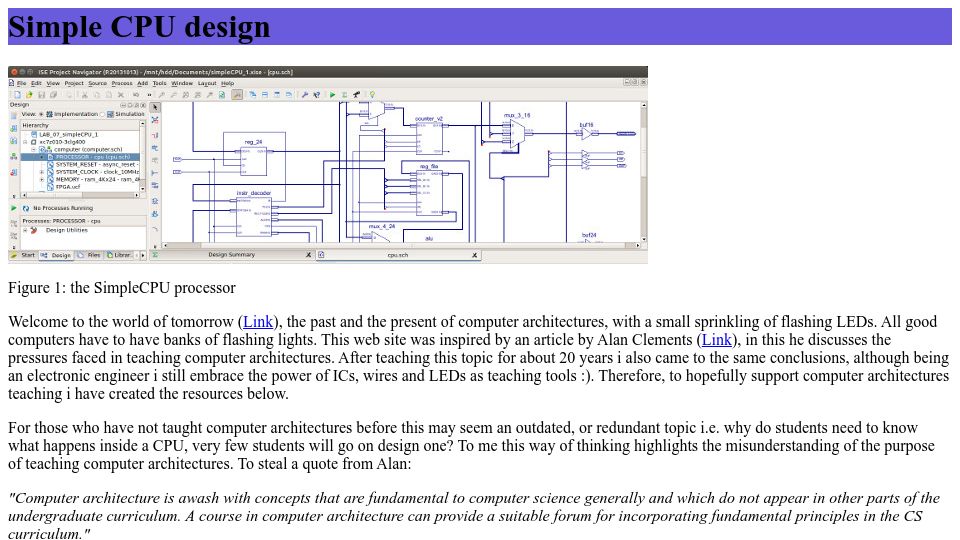Click the mux_3_16 multiplexer symbol

(517, 133)
